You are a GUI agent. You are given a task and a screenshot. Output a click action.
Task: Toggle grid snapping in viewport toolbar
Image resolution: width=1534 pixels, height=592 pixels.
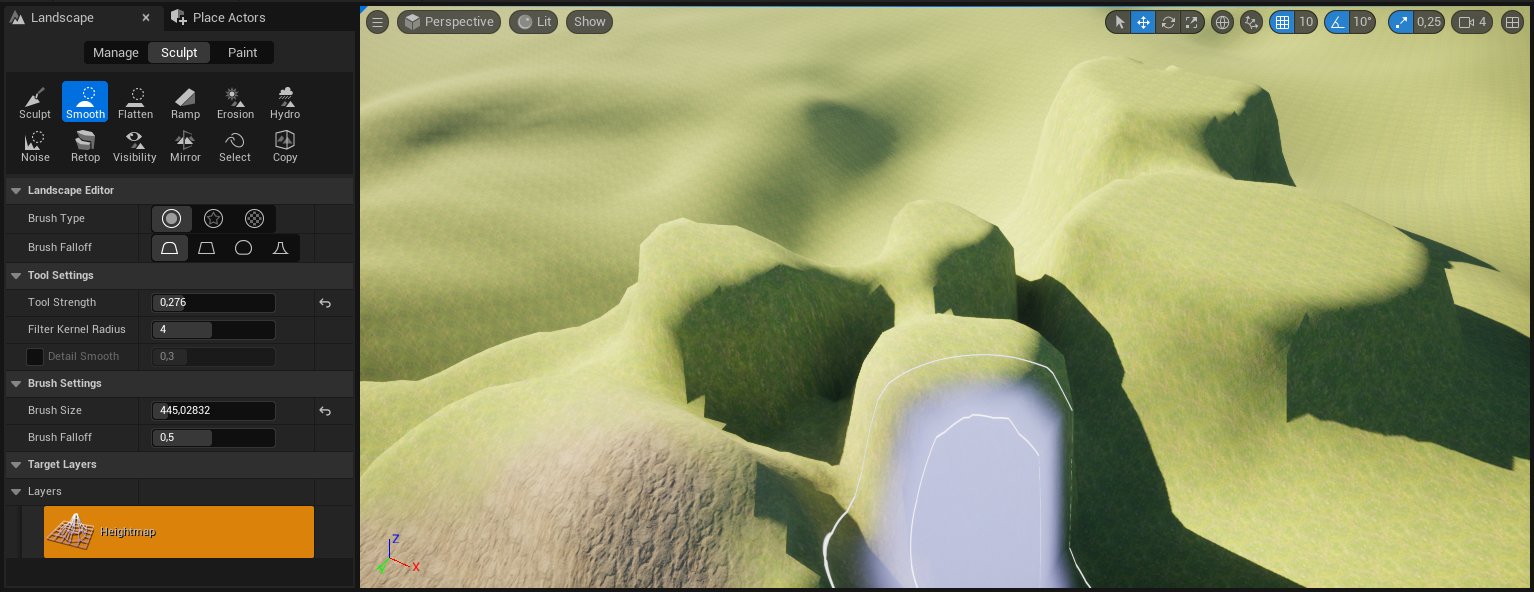coord(1282,22)
